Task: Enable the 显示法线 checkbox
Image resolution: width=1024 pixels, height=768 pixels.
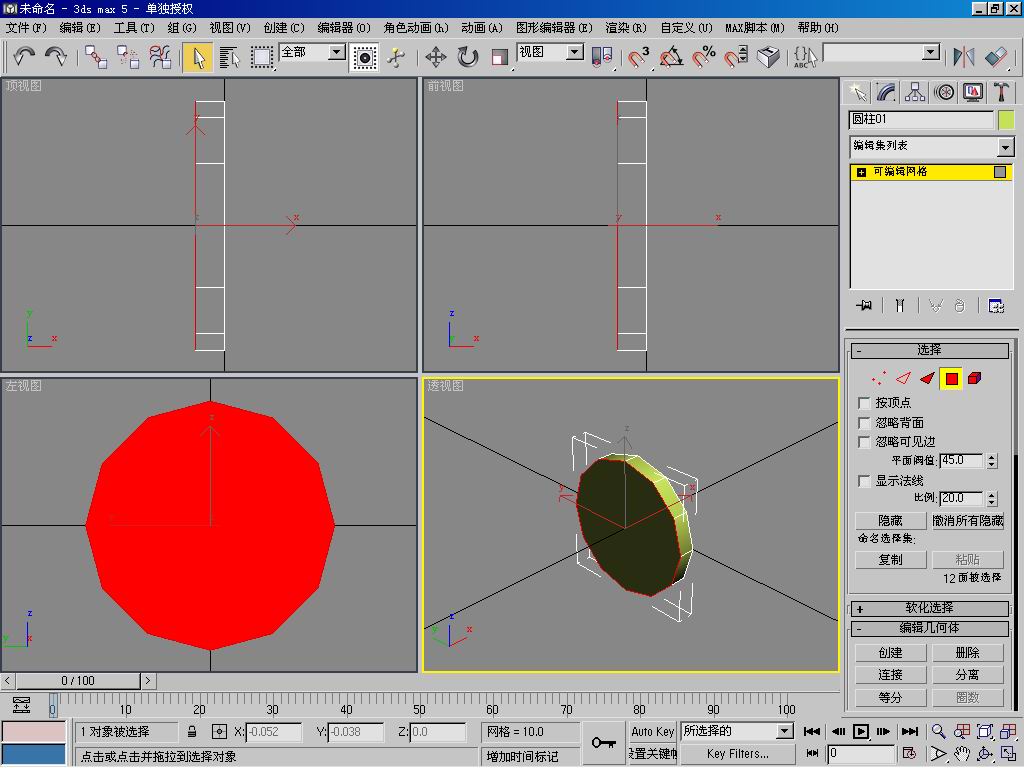Action: [864, 481]
